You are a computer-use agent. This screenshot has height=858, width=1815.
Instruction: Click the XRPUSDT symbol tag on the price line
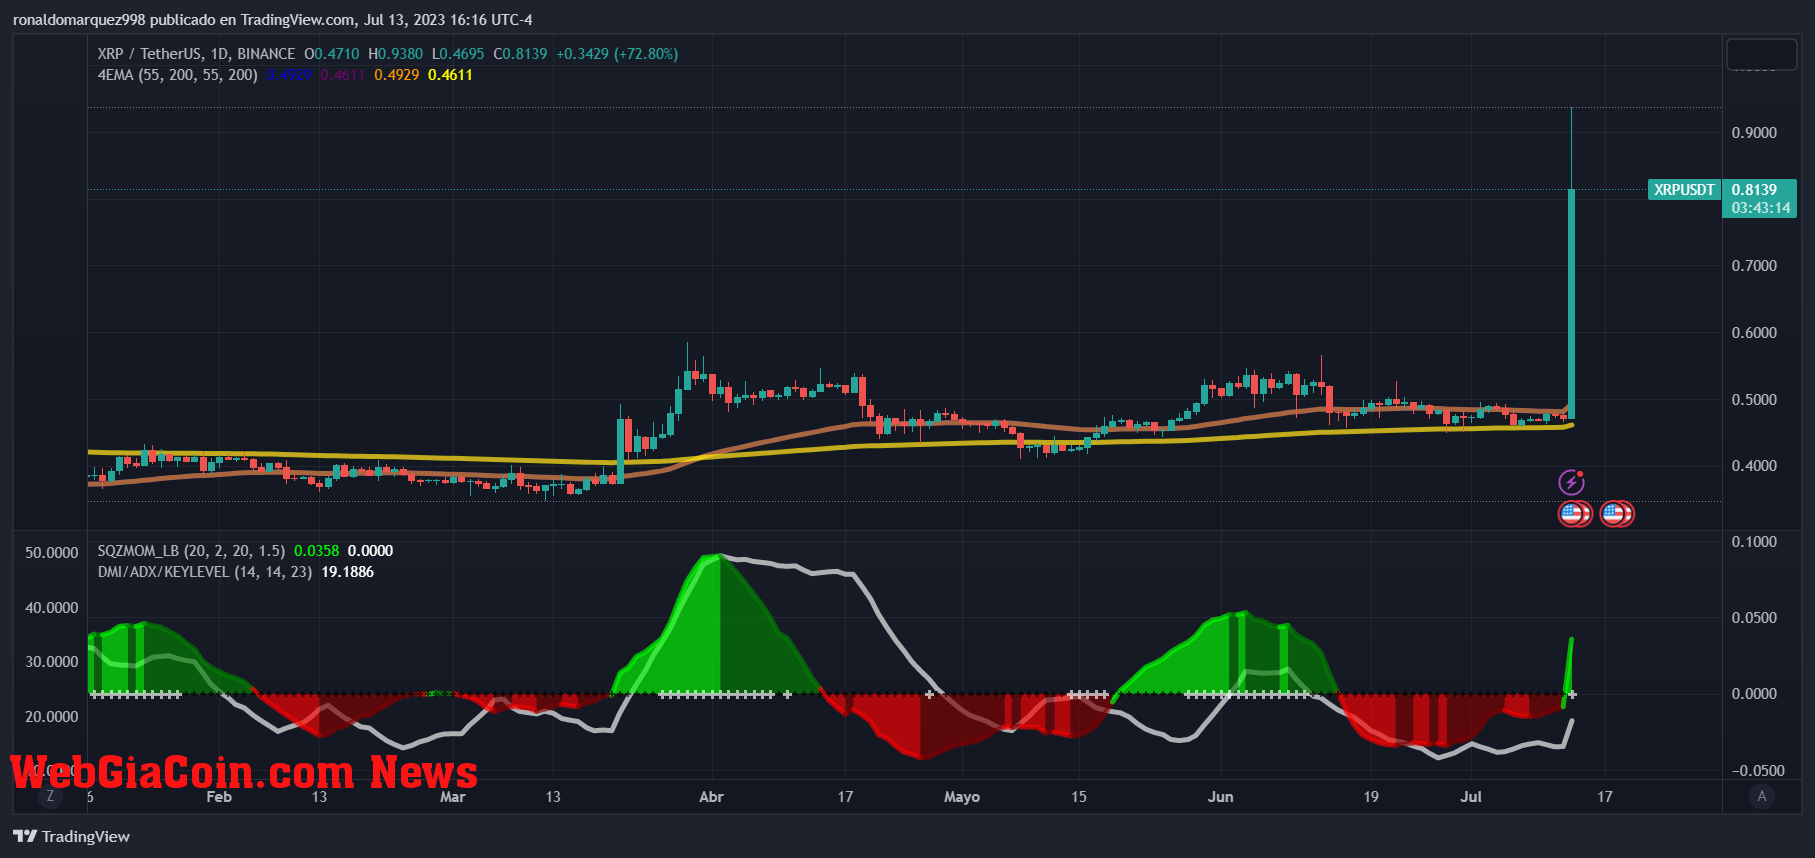coord(1684,190)
